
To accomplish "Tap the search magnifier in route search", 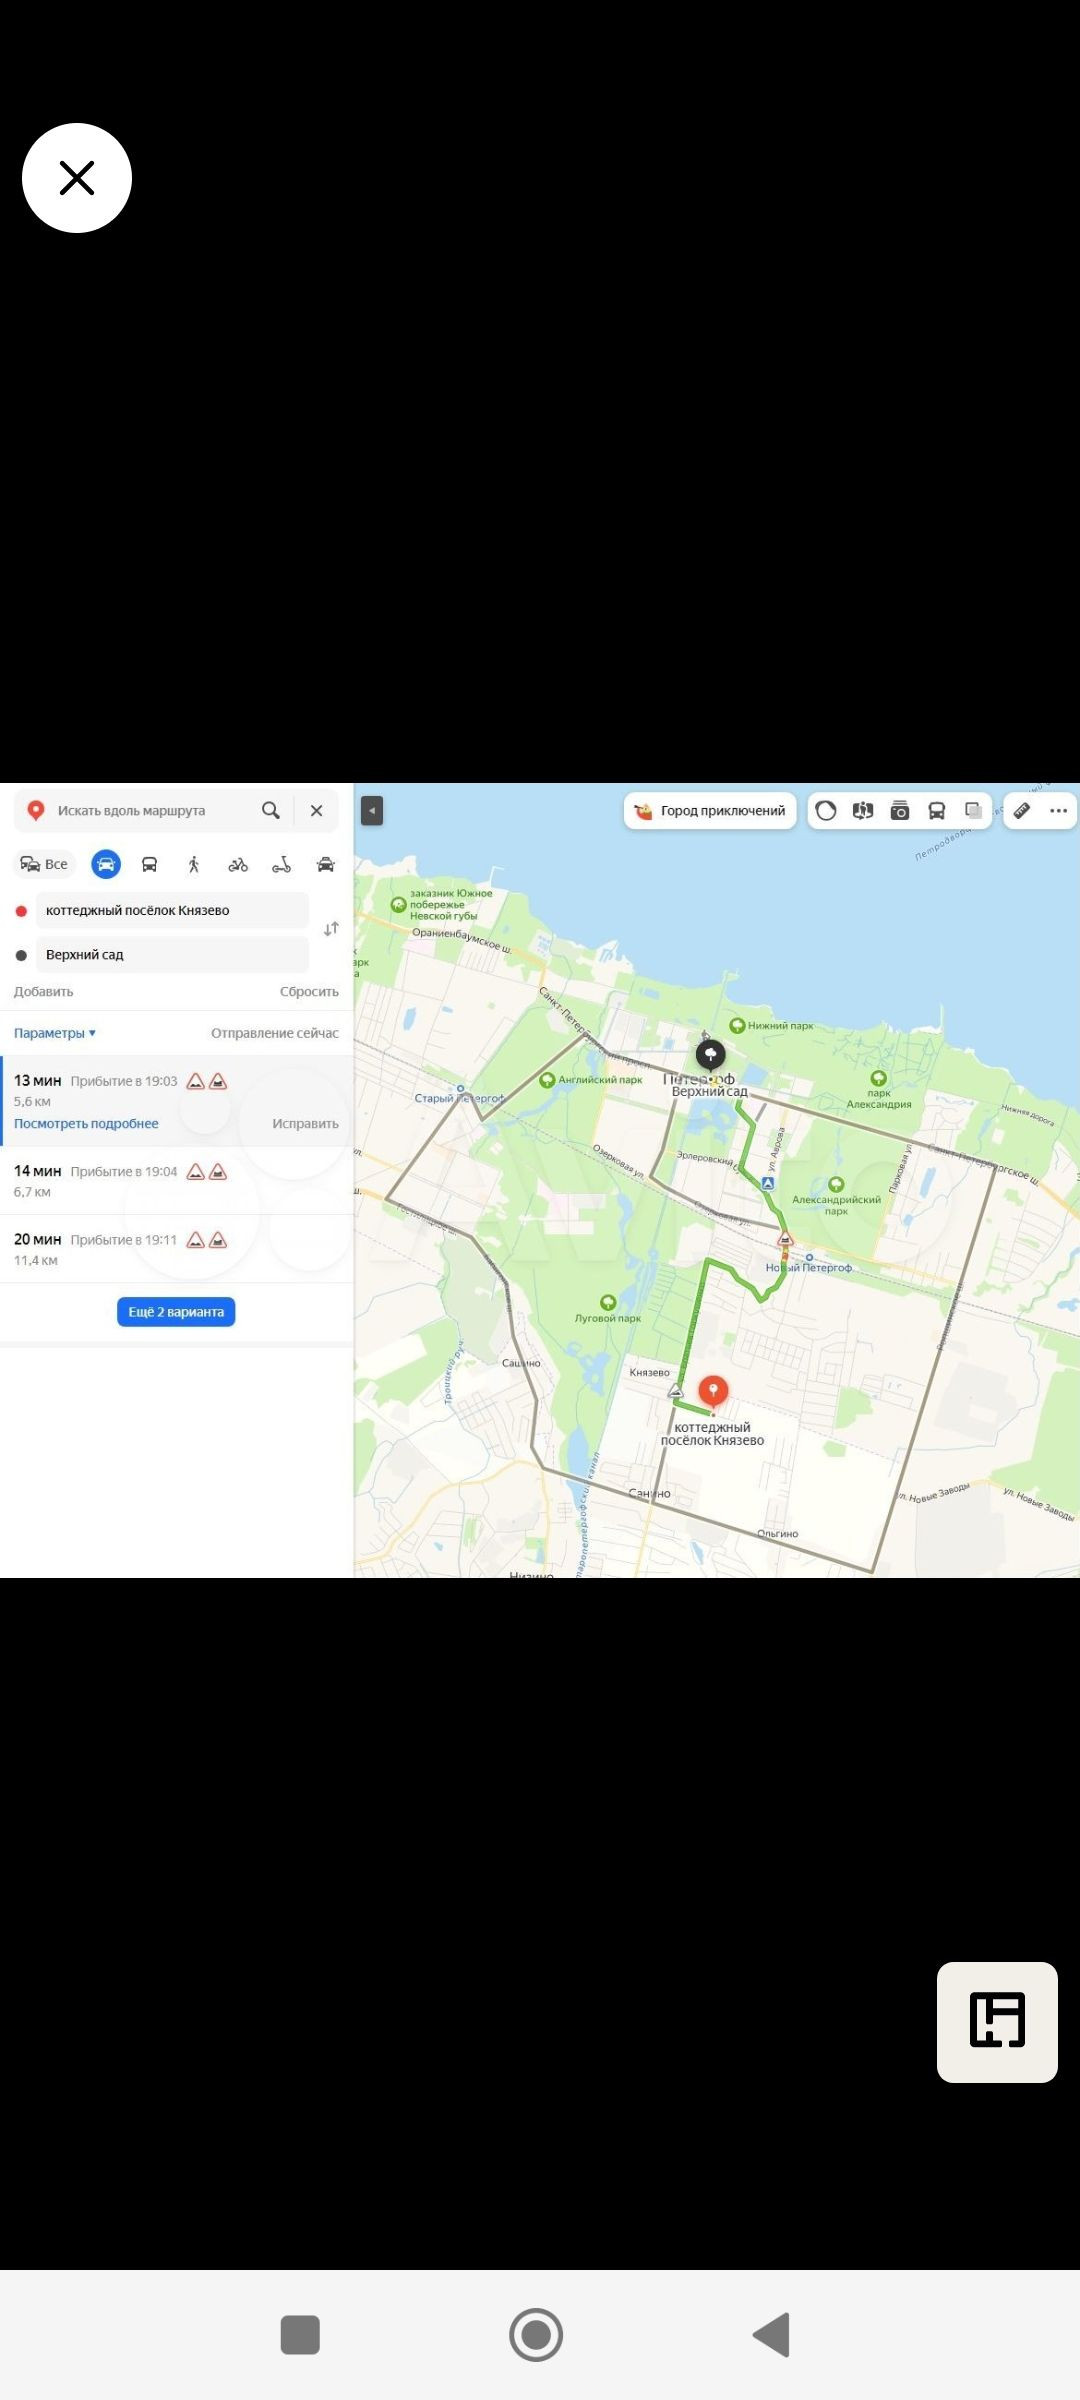I will click(x=271, y=810).
